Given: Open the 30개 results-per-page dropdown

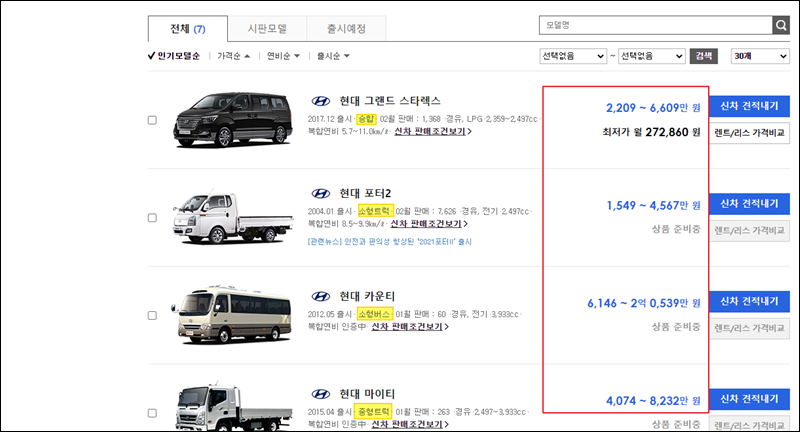Looking at the screenshot, I should 760,56.
